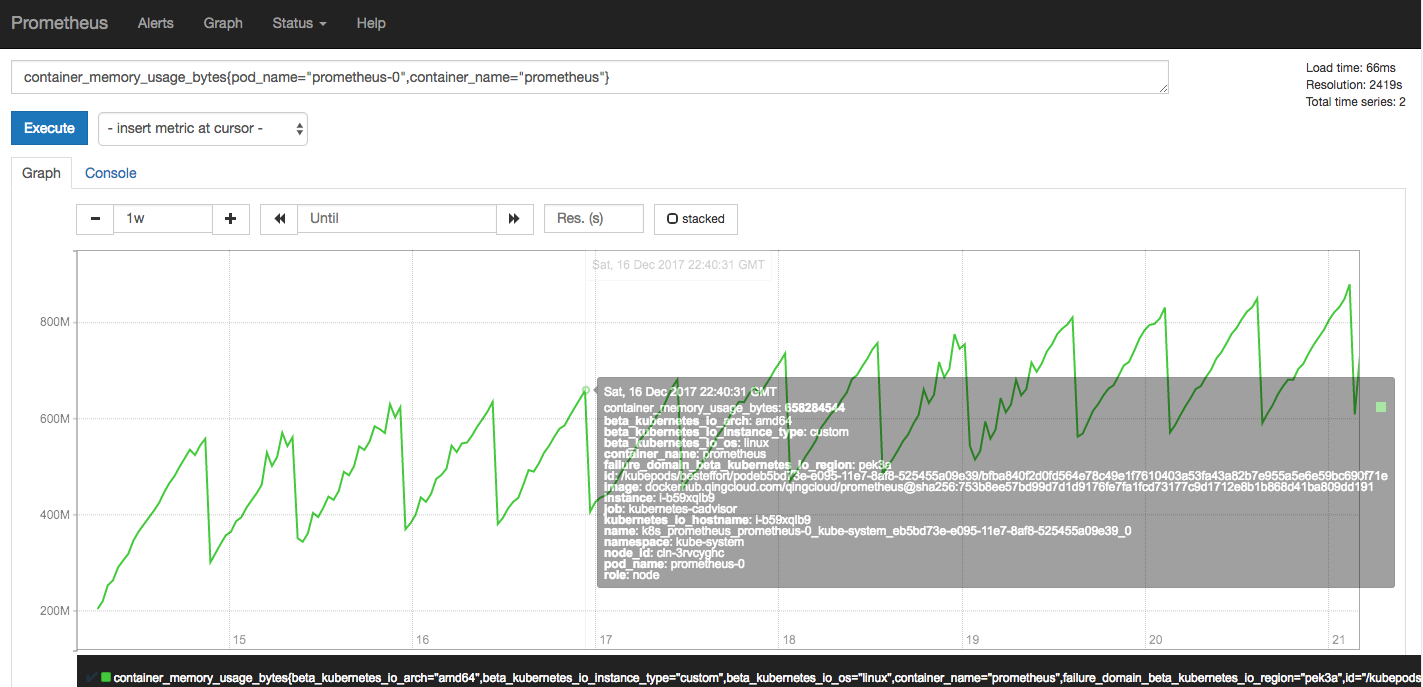Switch to the Console tab
Screen dimensions: 1423x687
110,173
